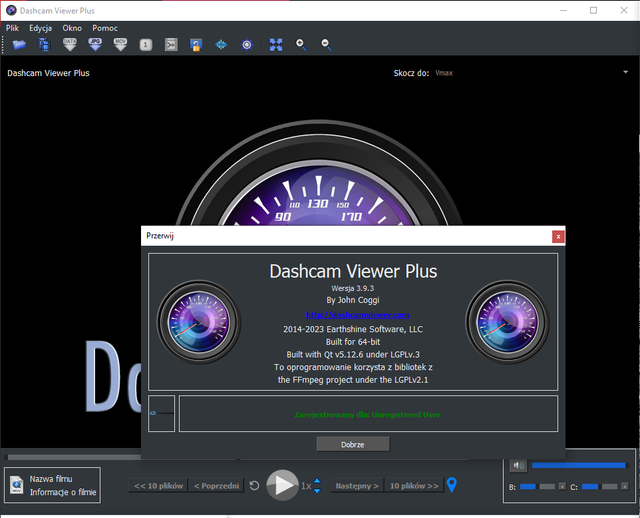Close the Przerwij about dialog
Screen dimensions: 640x518
(558, 237)
